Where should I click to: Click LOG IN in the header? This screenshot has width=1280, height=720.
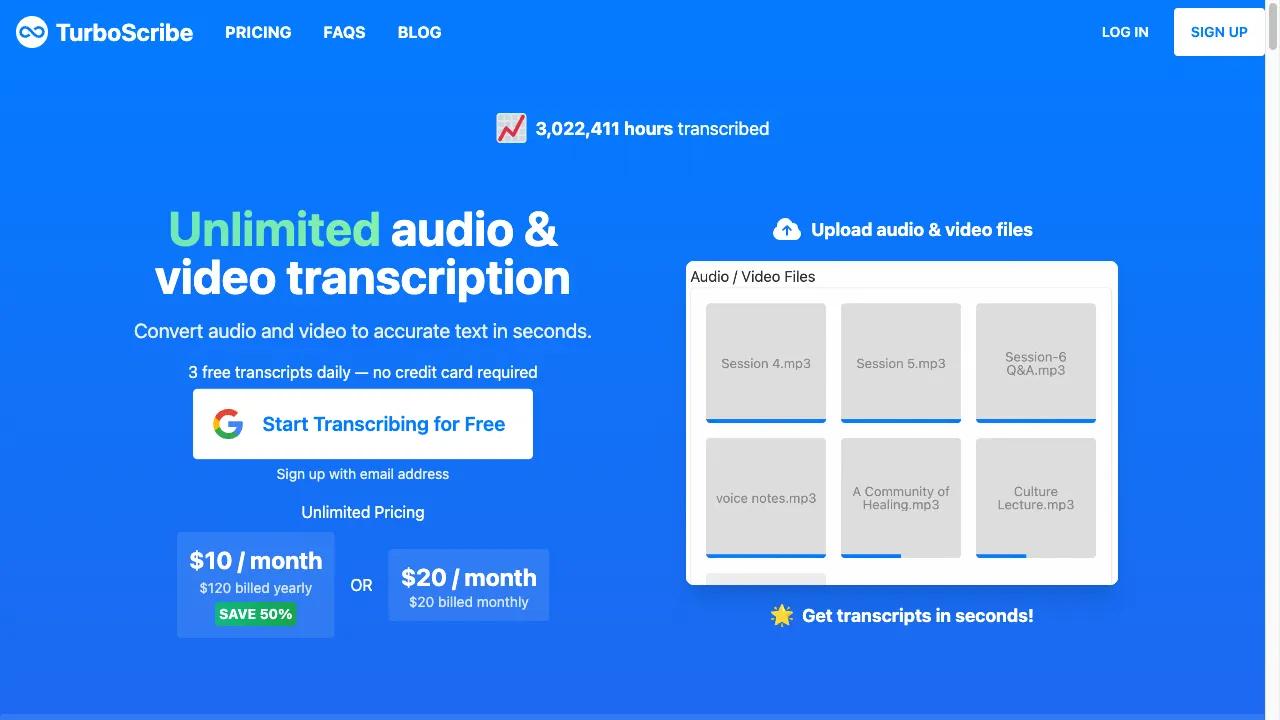pos(1125,32)
